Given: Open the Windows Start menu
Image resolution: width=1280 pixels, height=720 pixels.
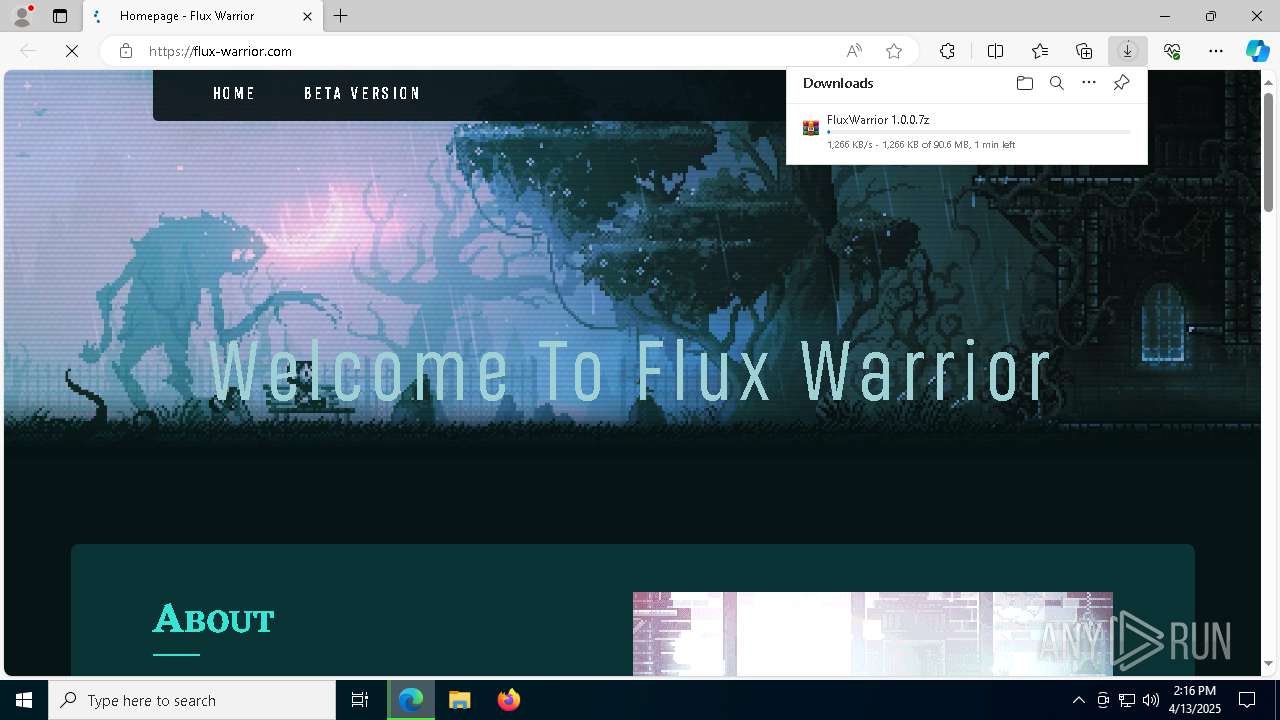Looking at the screenshot, I should pos(24,700).
